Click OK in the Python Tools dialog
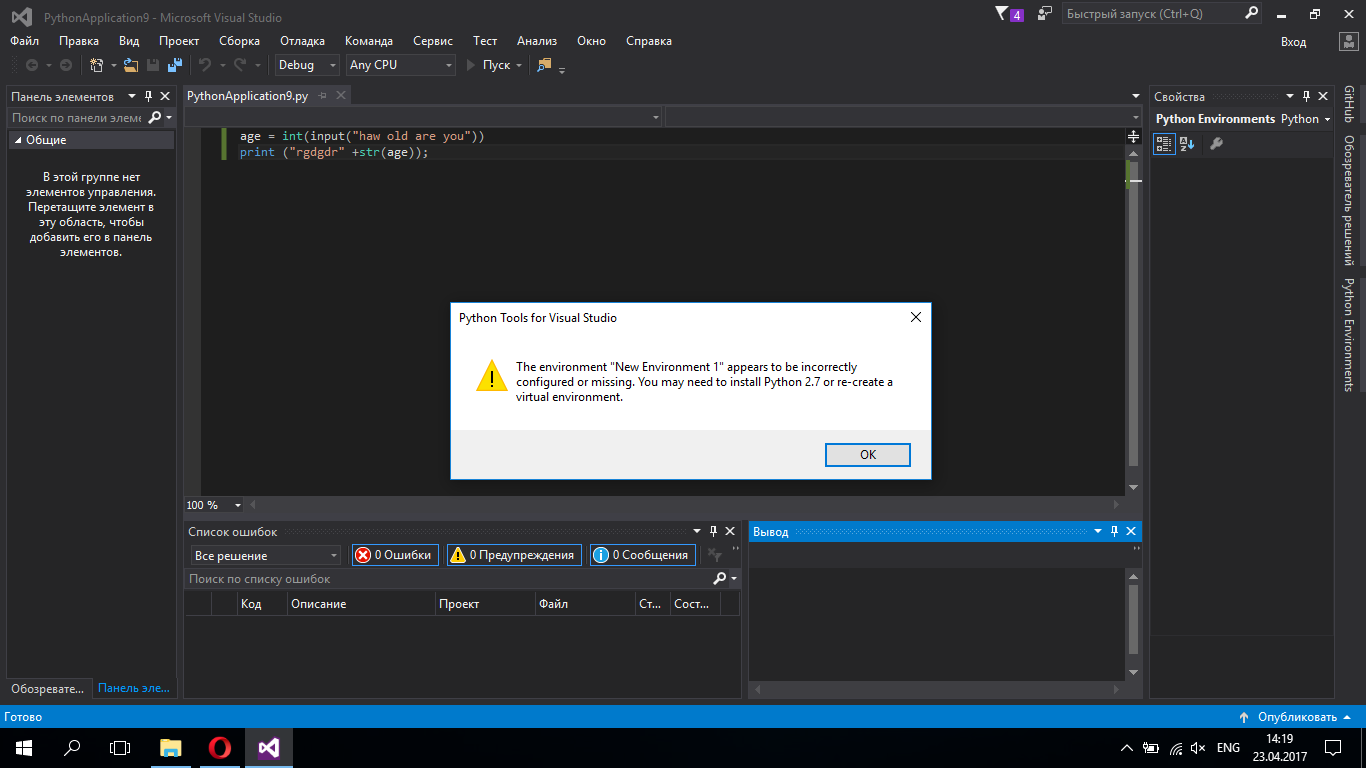1366x768 pixels. pos(867,454)
